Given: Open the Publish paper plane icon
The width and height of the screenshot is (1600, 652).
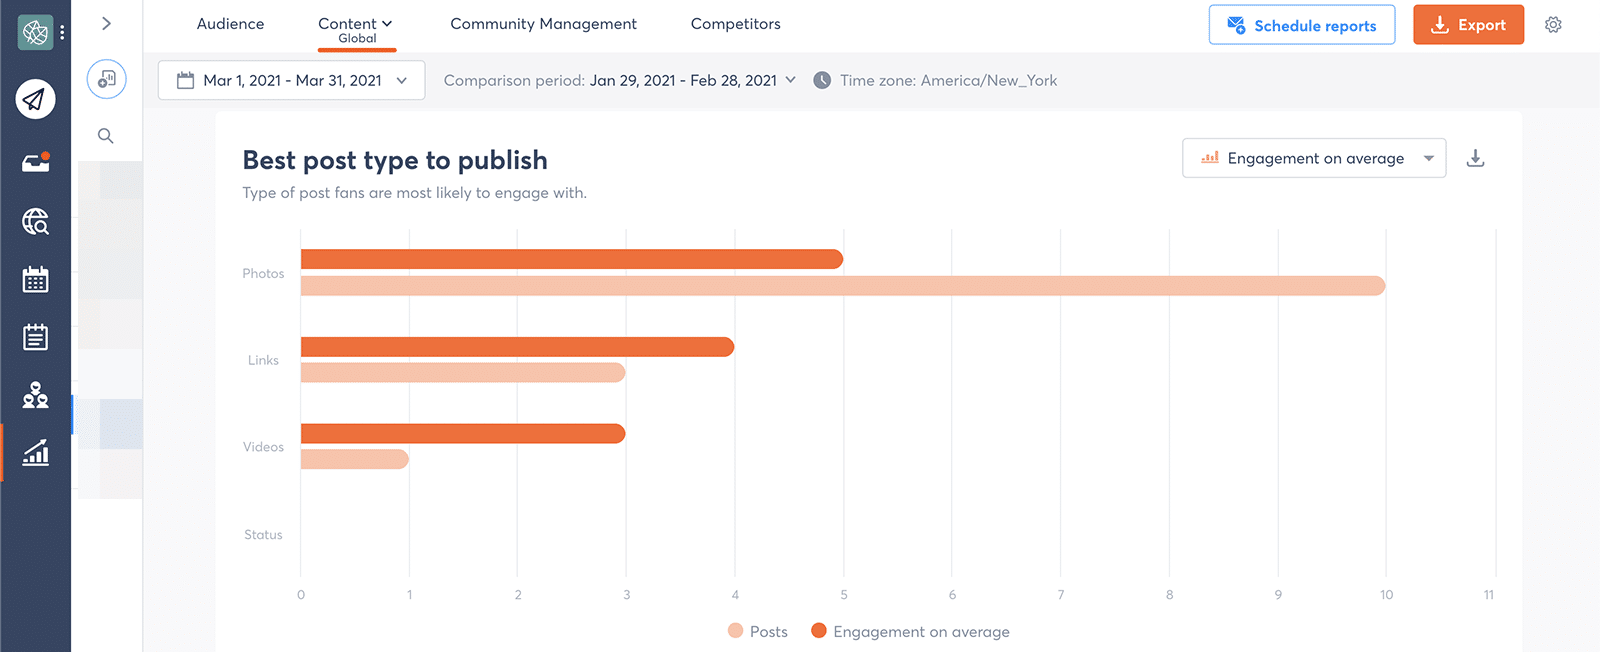Looking at the screenshot, I should point(35,99).
